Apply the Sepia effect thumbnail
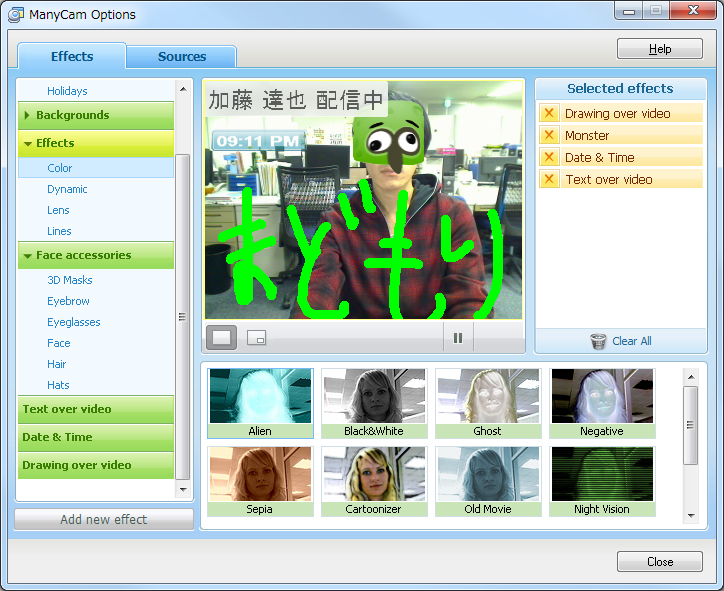724x591 pixels. click(260, 481)
